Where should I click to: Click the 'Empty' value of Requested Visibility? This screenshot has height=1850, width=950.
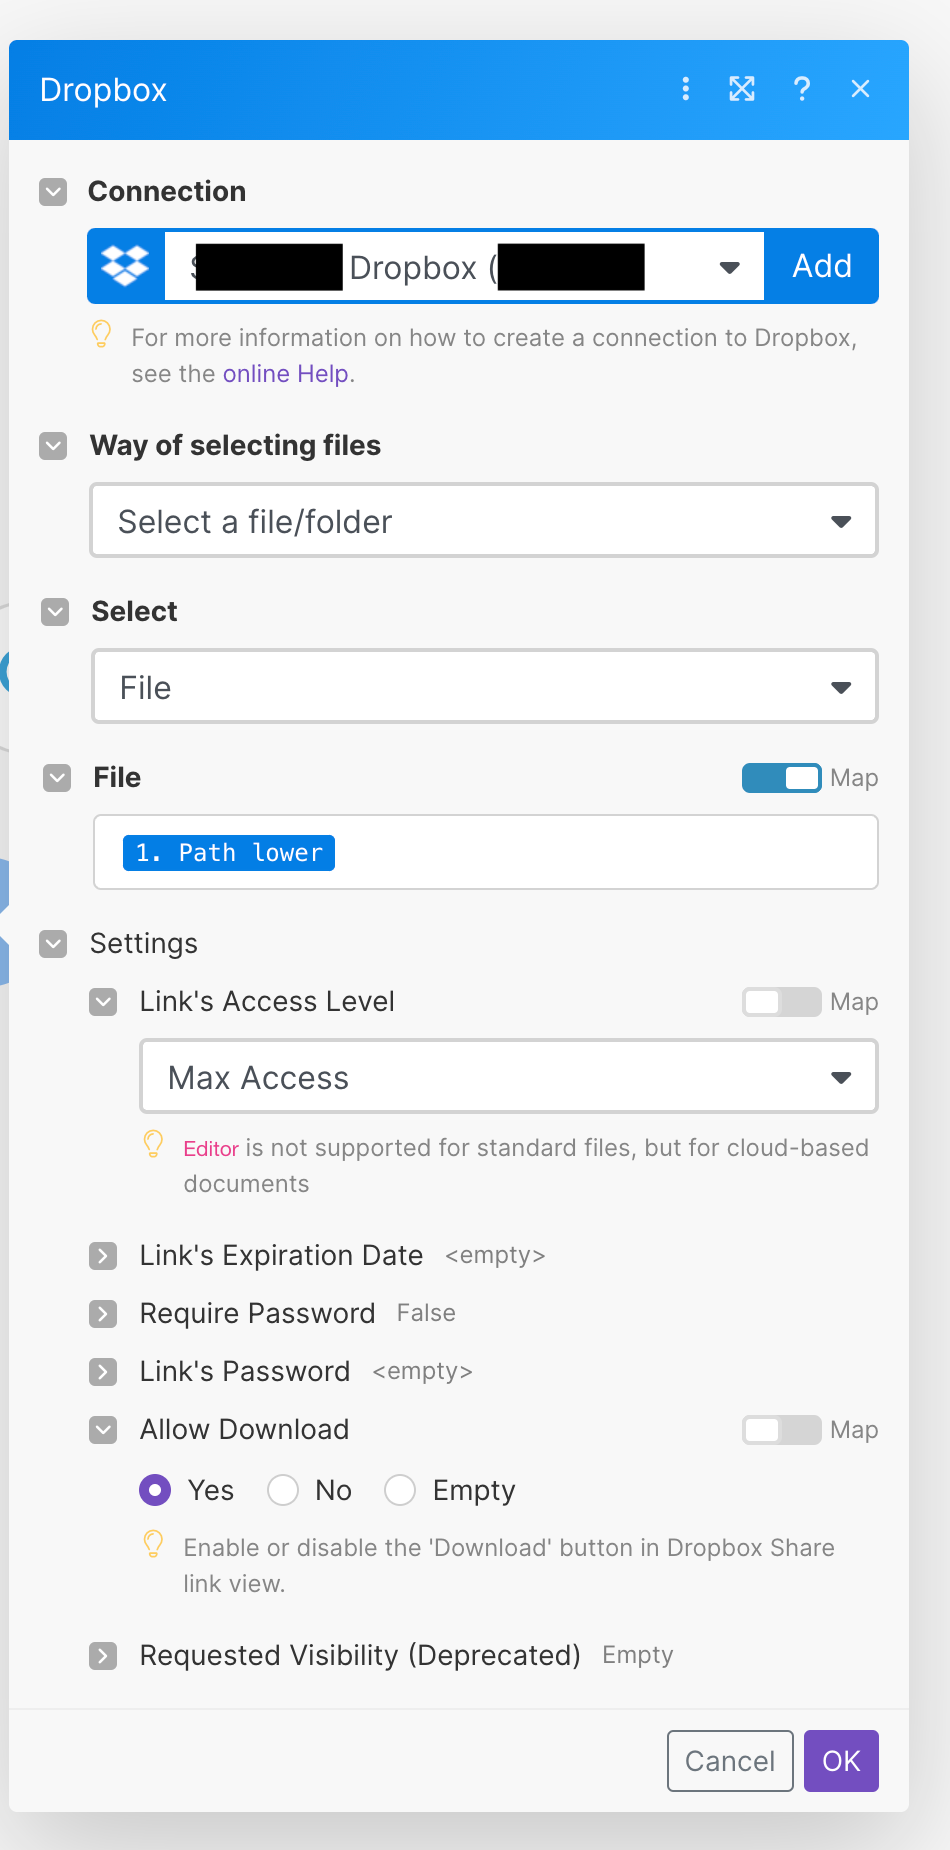(x=638, y=1656)
